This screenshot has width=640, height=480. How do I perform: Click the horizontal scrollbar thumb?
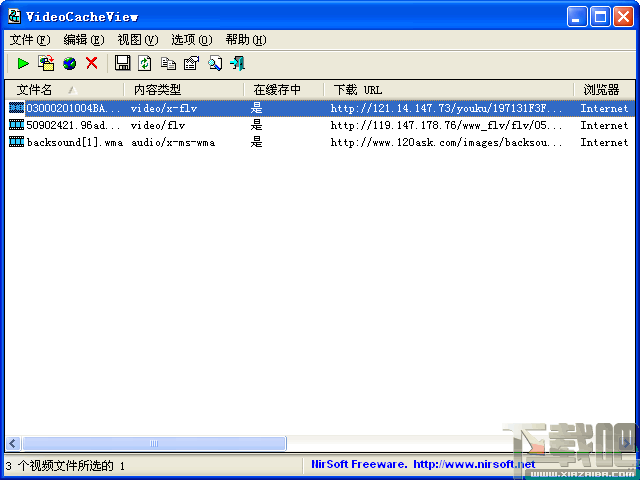[154, 443]
